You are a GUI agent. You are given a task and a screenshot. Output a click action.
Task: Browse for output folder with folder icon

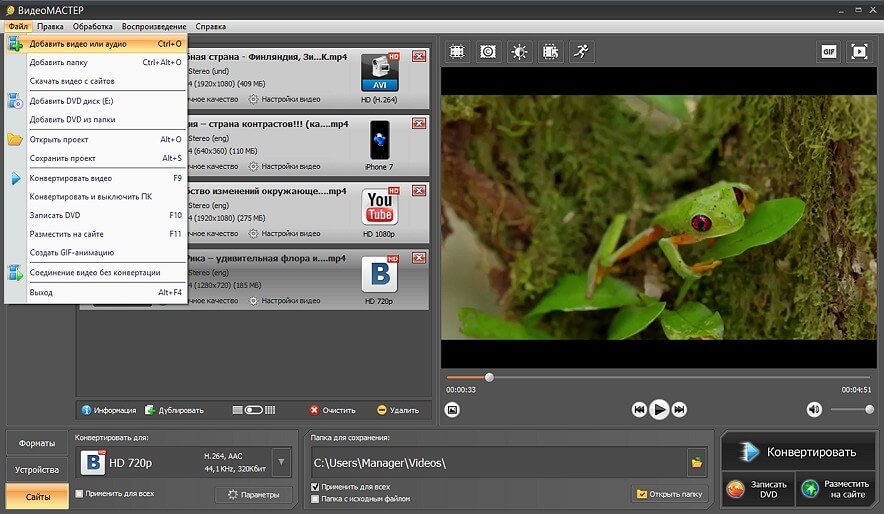[696, 462]
